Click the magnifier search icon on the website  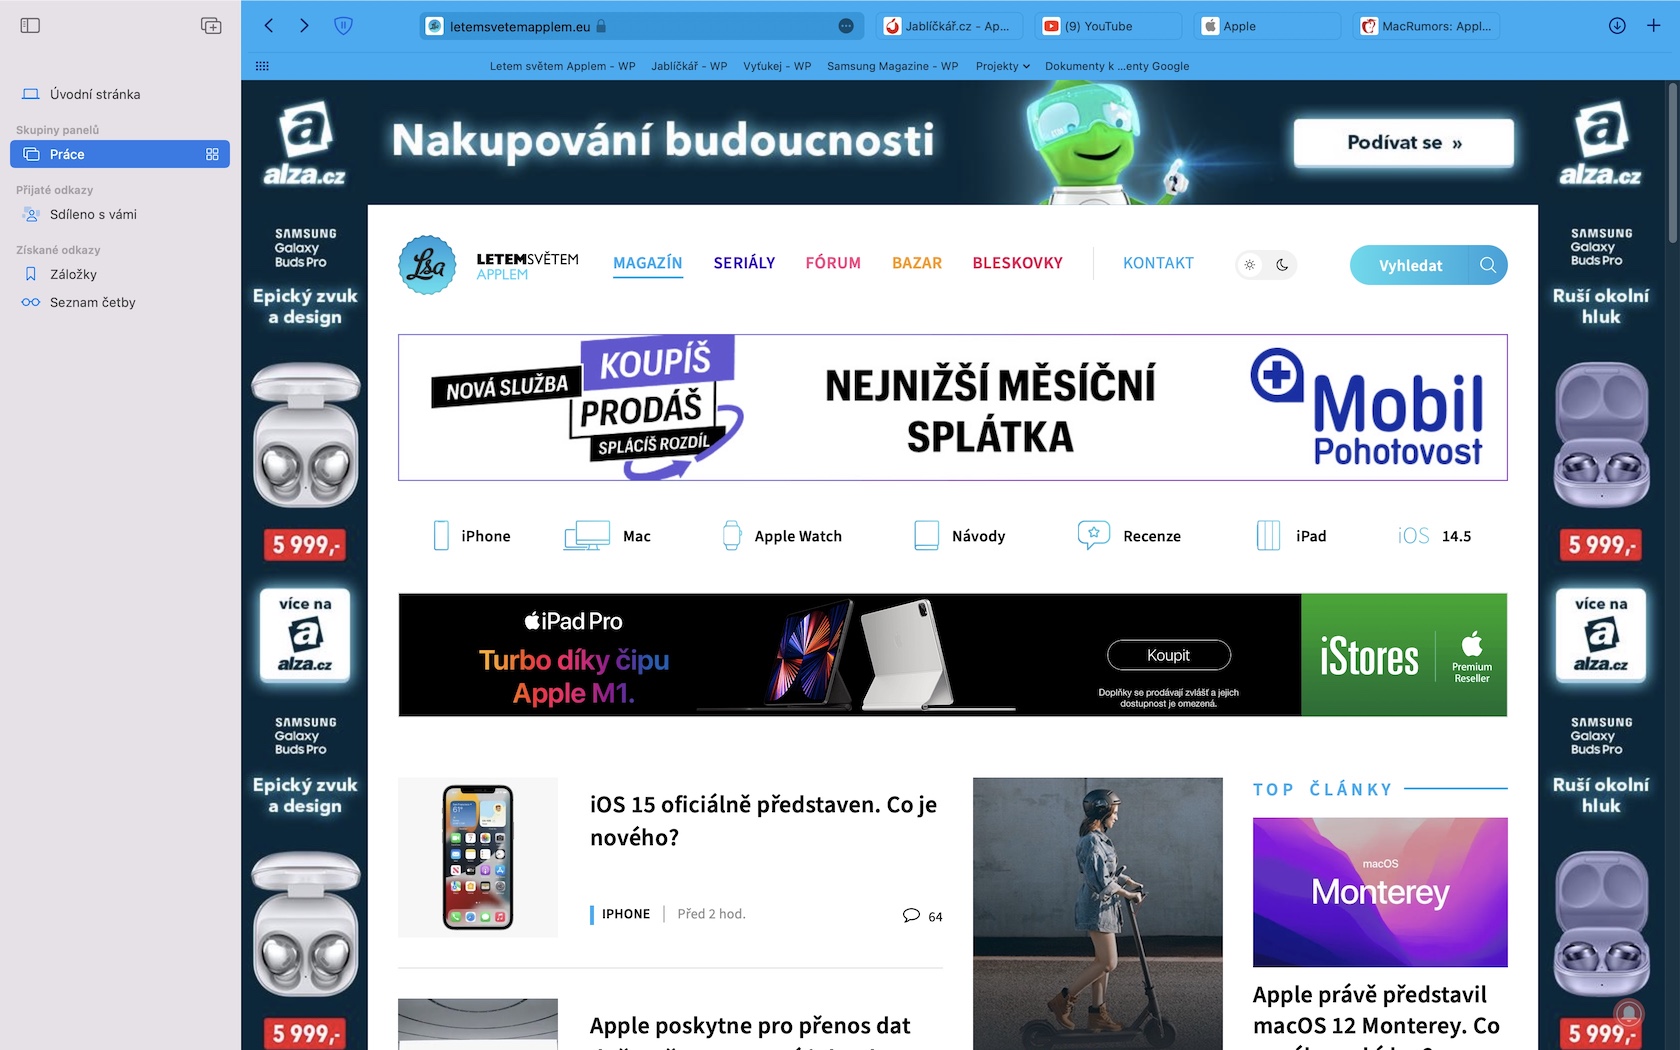(x=1488, y=265)
